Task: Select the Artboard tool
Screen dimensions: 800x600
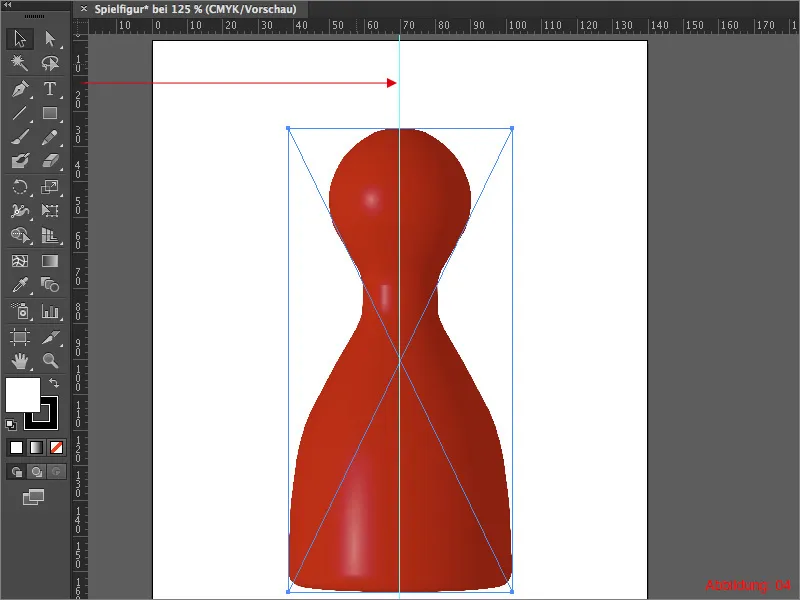Action: (x=20, y=337)
